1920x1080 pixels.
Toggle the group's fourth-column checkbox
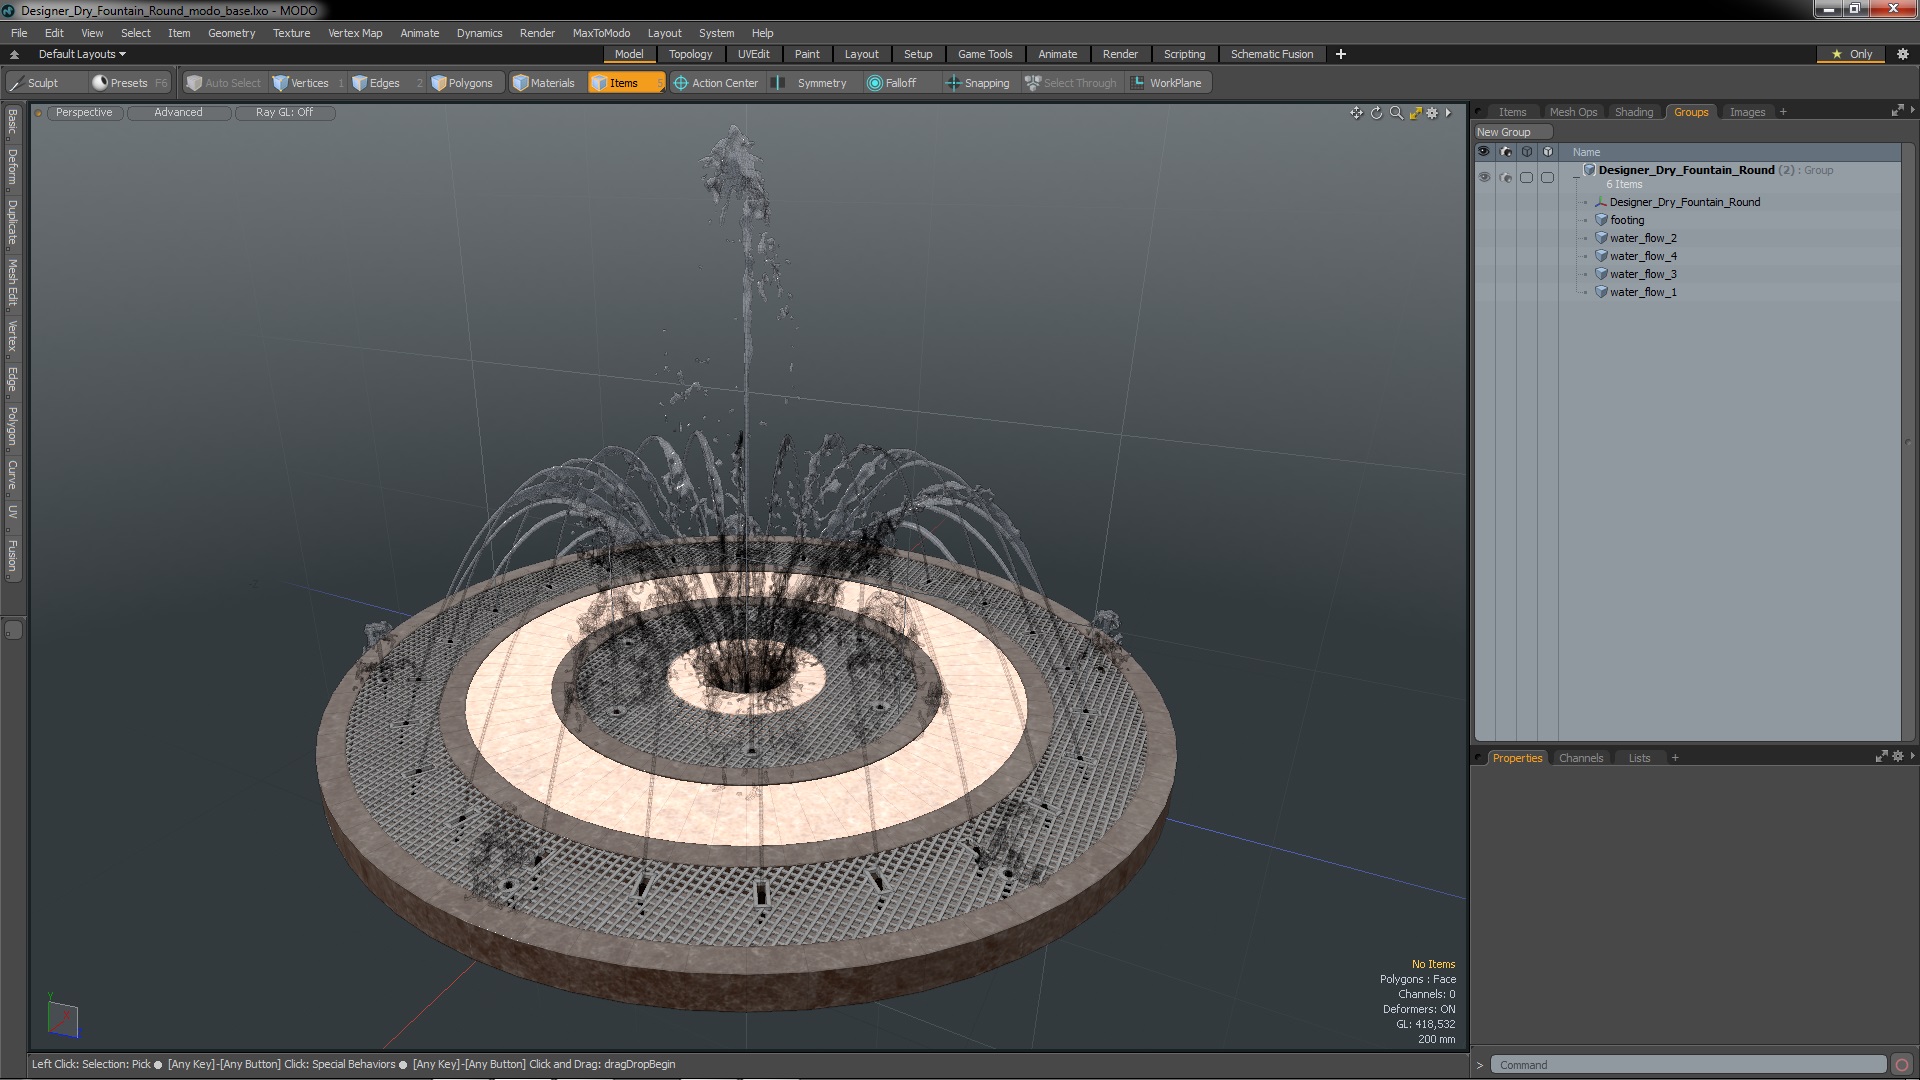pyautogui.click(x=1548, y=177)
